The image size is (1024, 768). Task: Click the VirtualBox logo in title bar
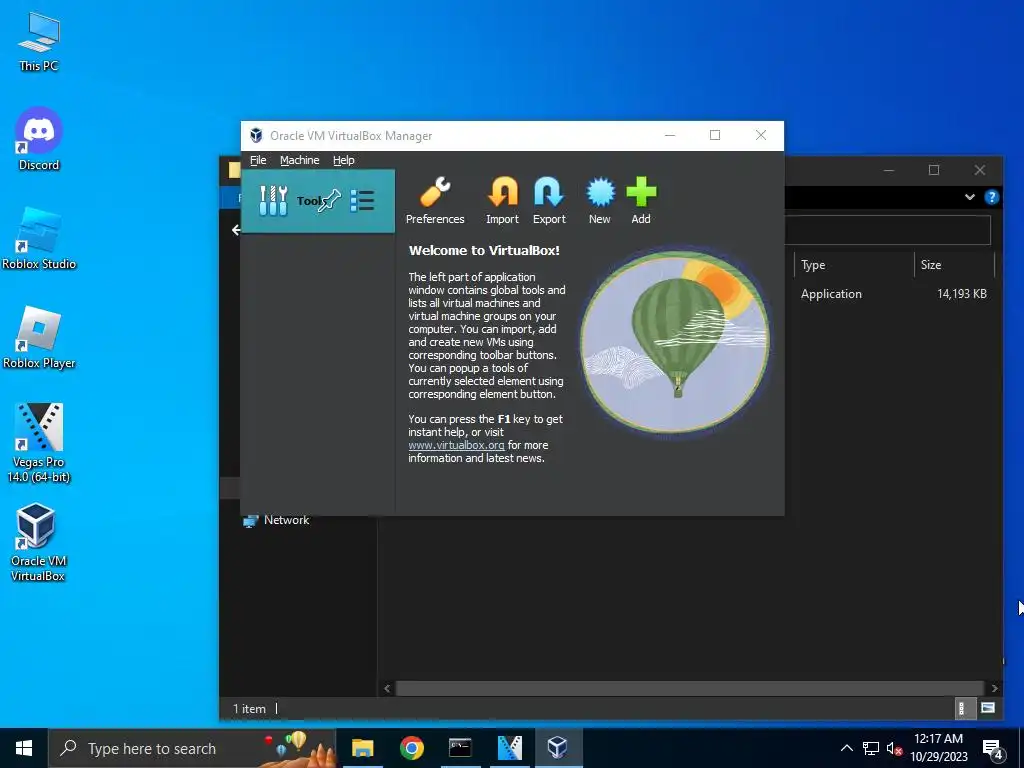tap(256, 135)
